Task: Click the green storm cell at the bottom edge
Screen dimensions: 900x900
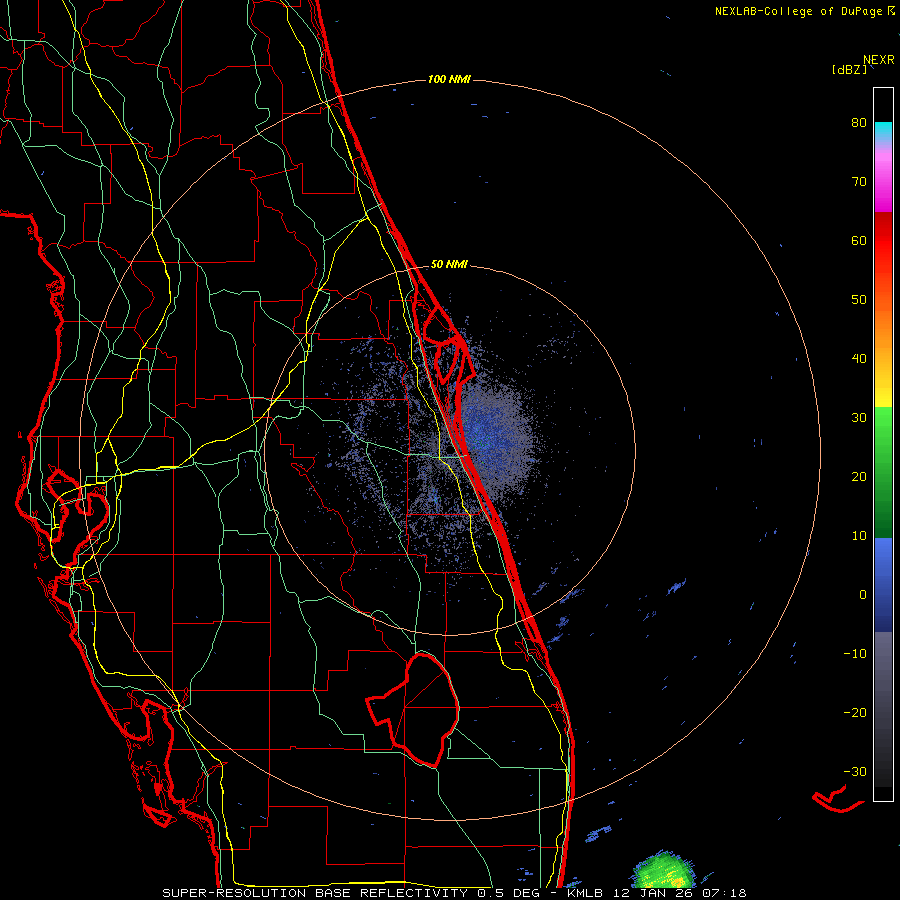Action: 663,871
